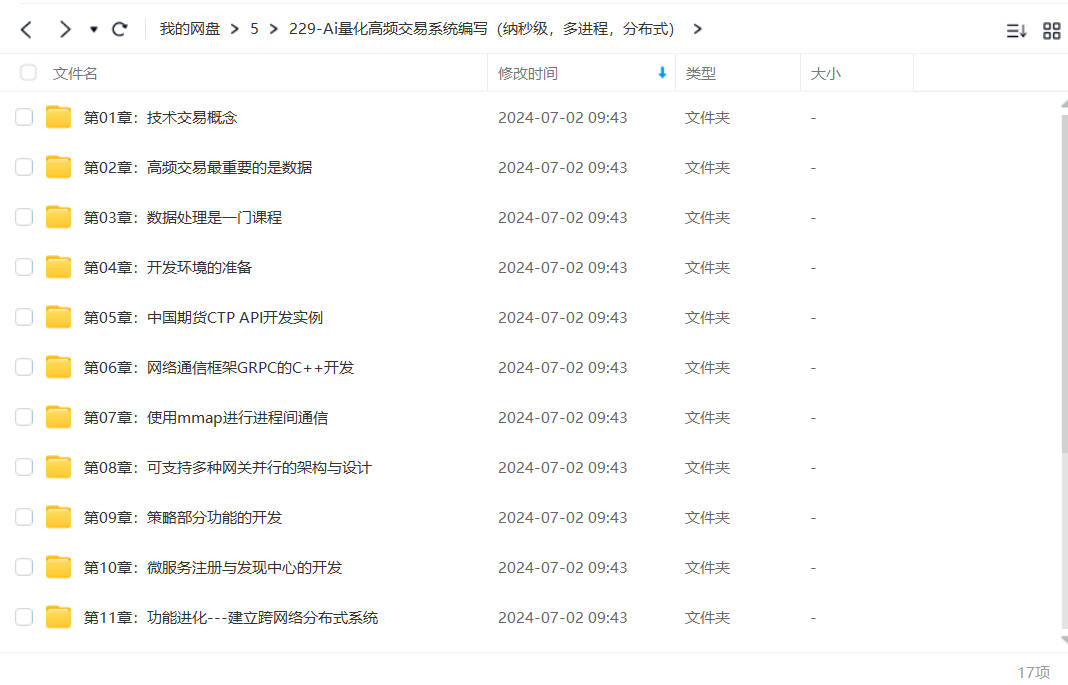
Task: Click the 我的网盘 breadcrumb
Action: 189,29
